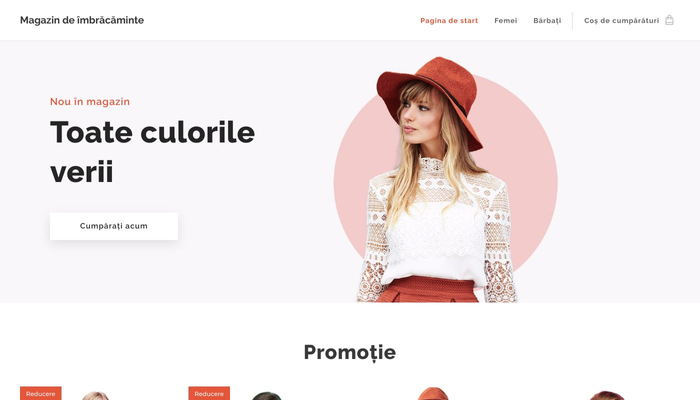Open the Femei menu item
This screenshot has width=700, height=400.
pyautogui.click(x=506, y=21)
